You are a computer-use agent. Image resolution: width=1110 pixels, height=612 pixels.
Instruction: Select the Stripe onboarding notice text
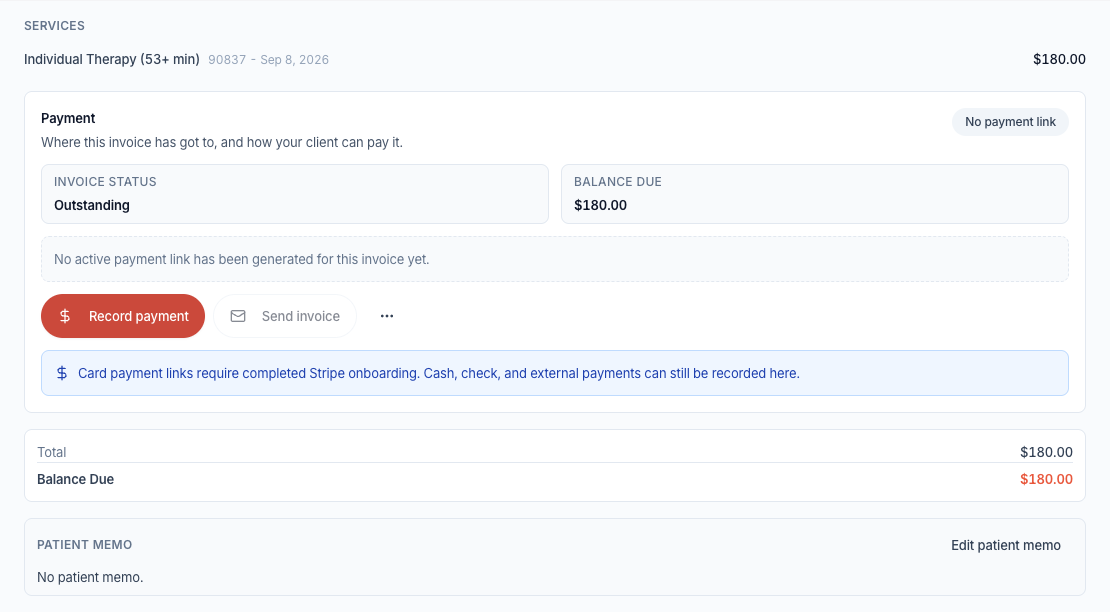(439, 373)
